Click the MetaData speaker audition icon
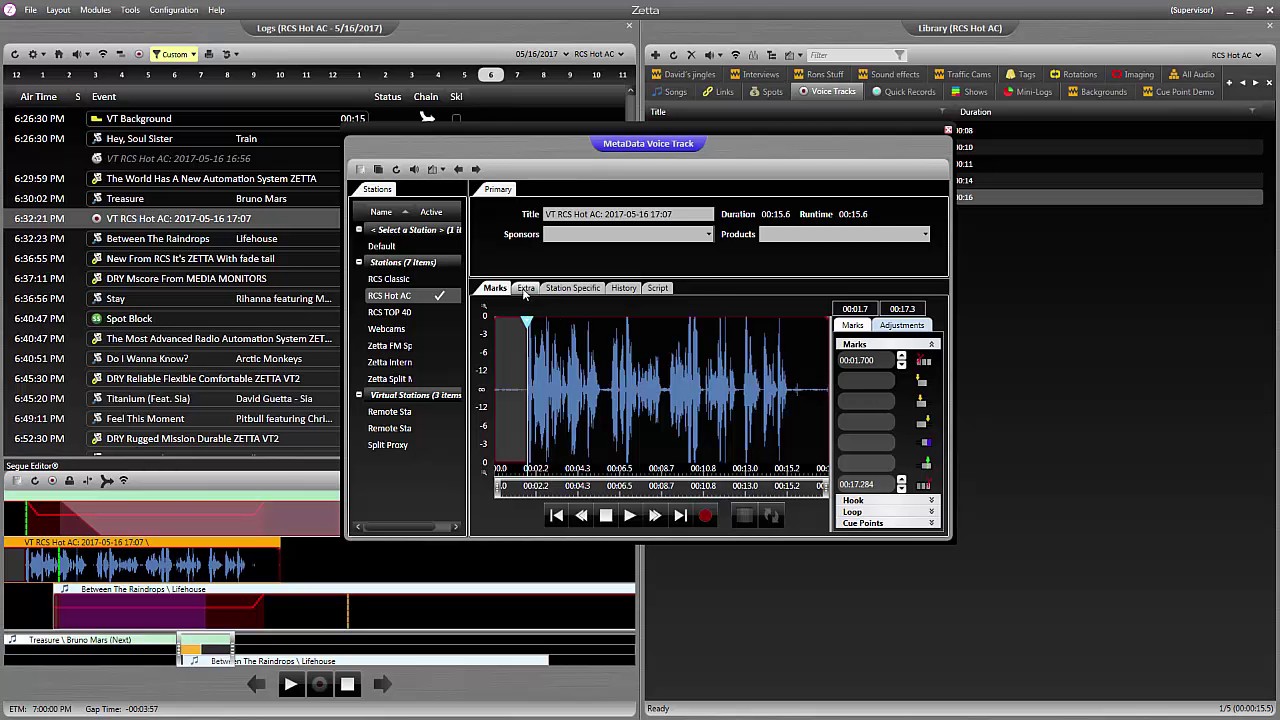Viewport: 1280px width, 720px height. tap(414, 169)
